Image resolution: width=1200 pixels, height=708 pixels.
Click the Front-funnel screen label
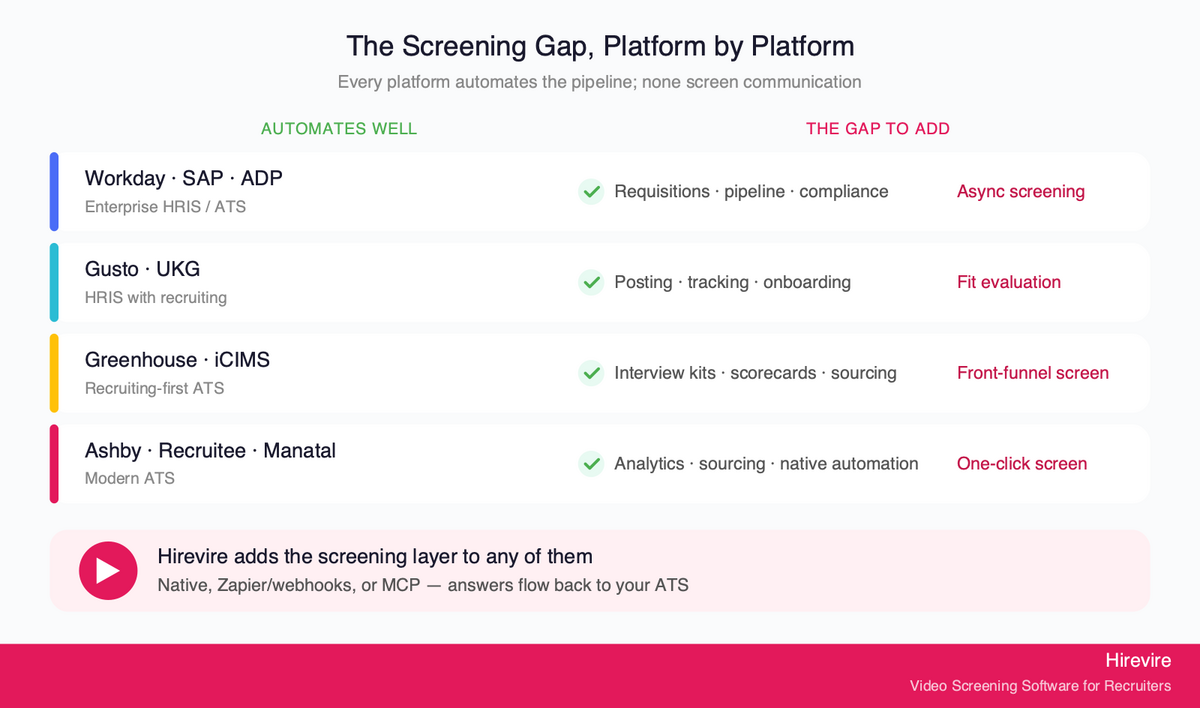tap(1033, 373)
